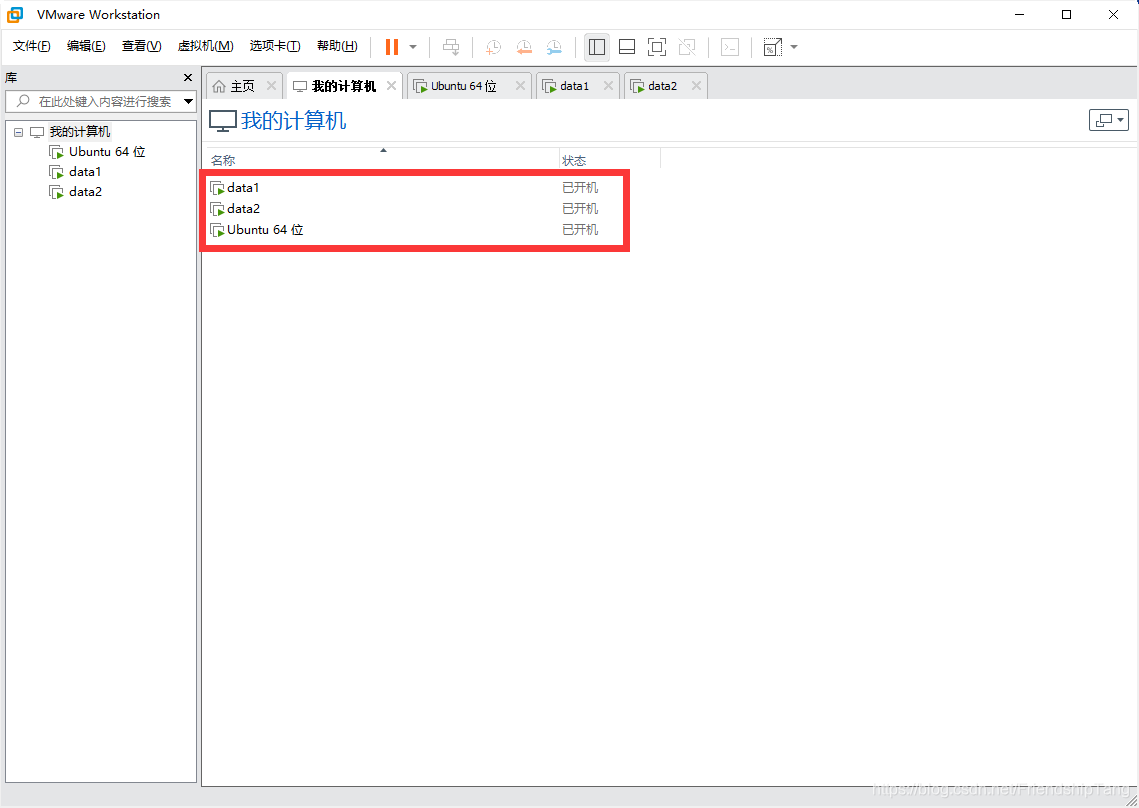Image resolution: width=1139 pixels, height=808 pixels.
Task: Open the power options dropdown arrow next to the pause button
Action: click(x=413, y=47)
